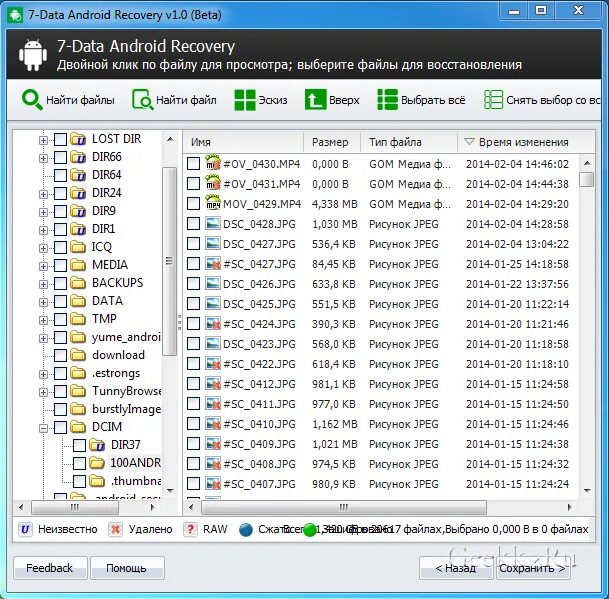Go back with < Назад button
The width and height of the screenshot is (609, 599).
click(x=456, y=568)
